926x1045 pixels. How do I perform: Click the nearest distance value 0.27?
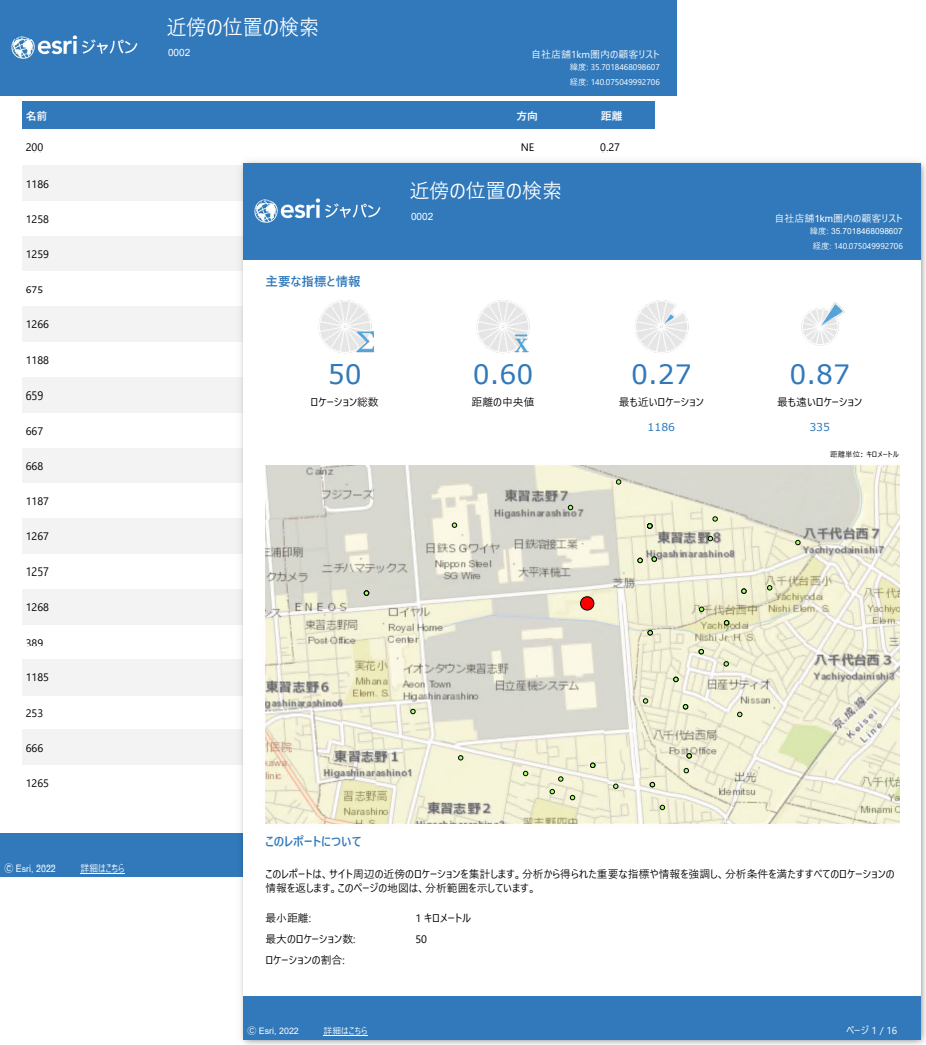pyautogui.click(x=661, y=375)
